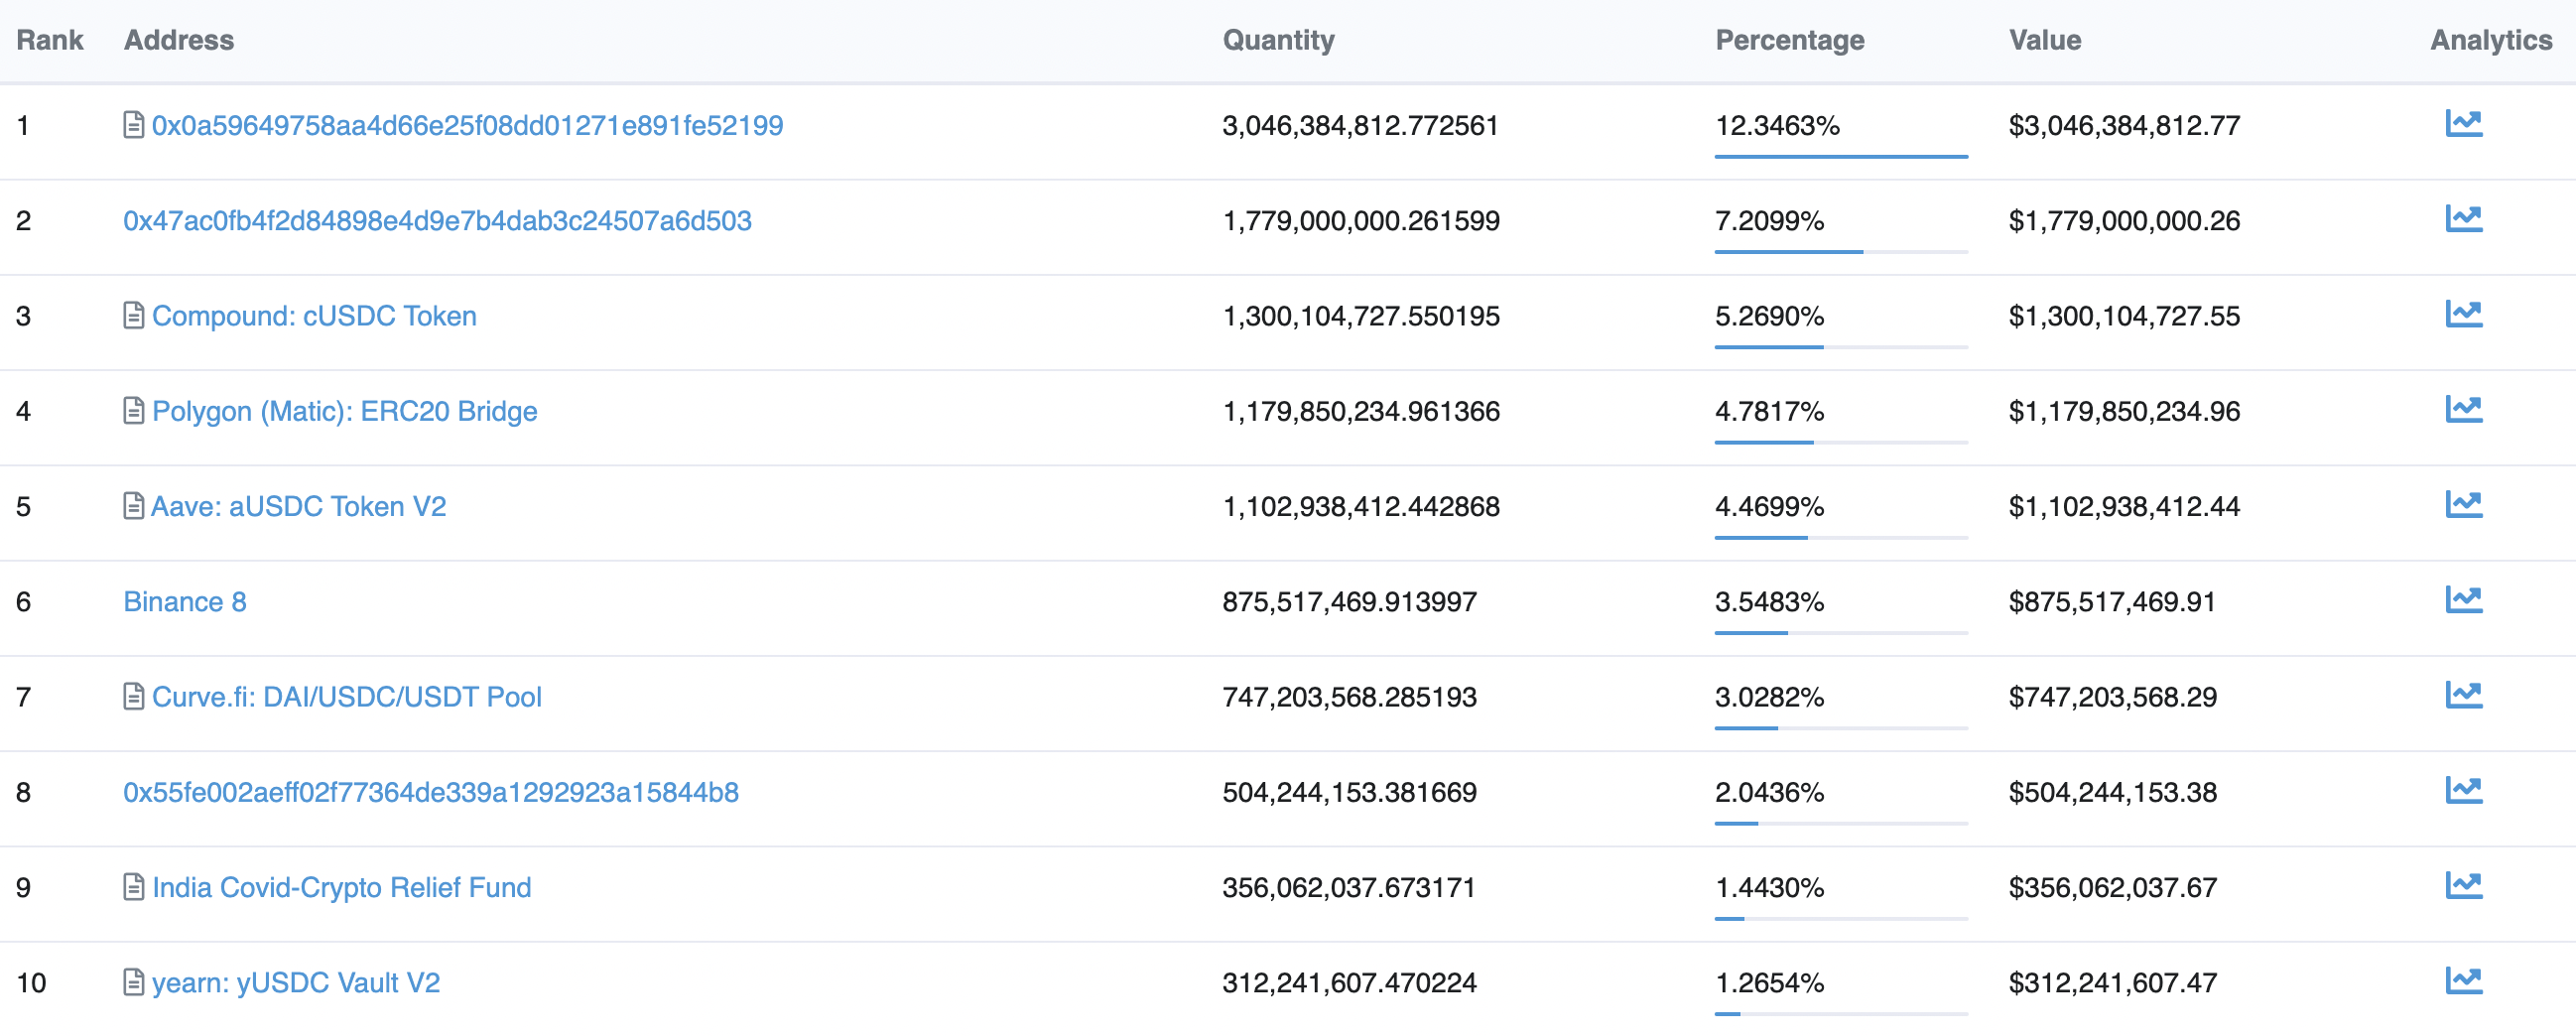
Task: Click contract icon beside yearn yUSDC Vault
Action: click(133, 983)
